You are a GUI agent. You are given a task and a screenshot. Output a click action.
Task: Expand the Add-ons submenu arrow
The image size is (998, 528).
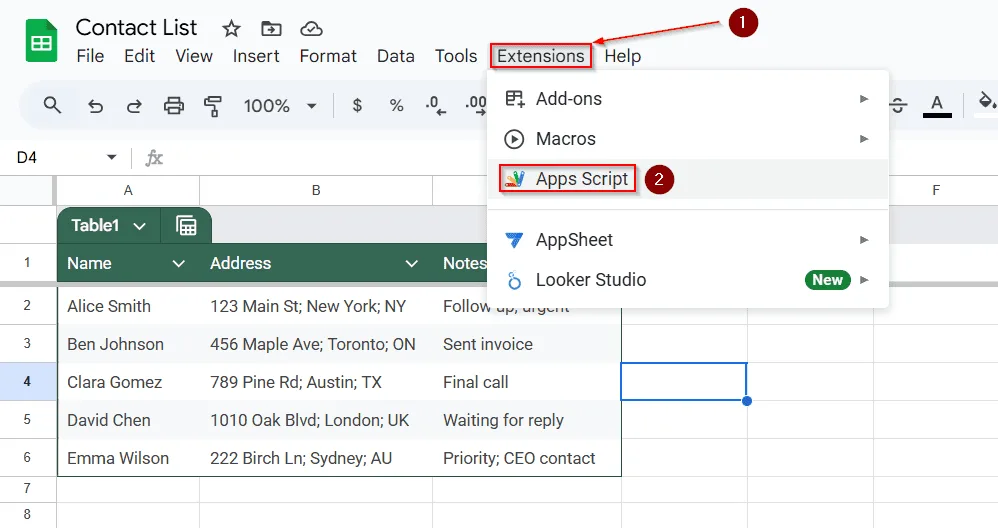pos(864,99)
